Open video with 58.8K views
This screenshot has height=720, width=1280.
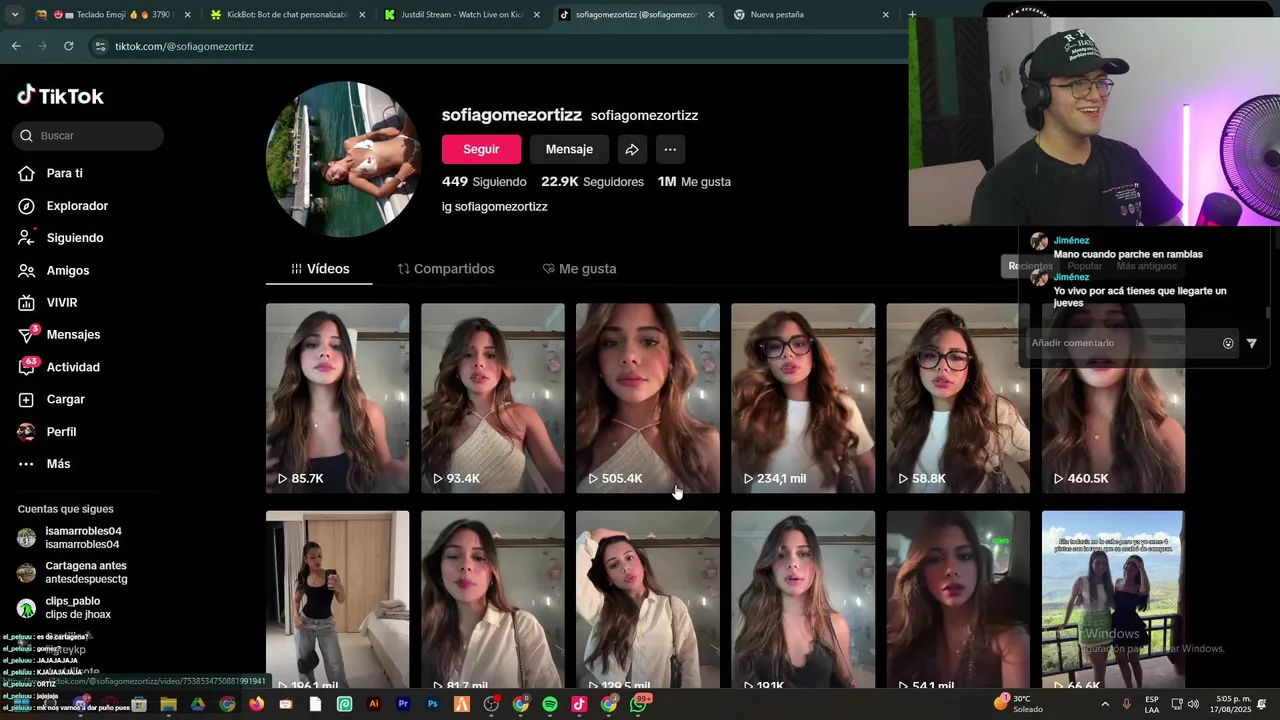(x=958, y=398)
